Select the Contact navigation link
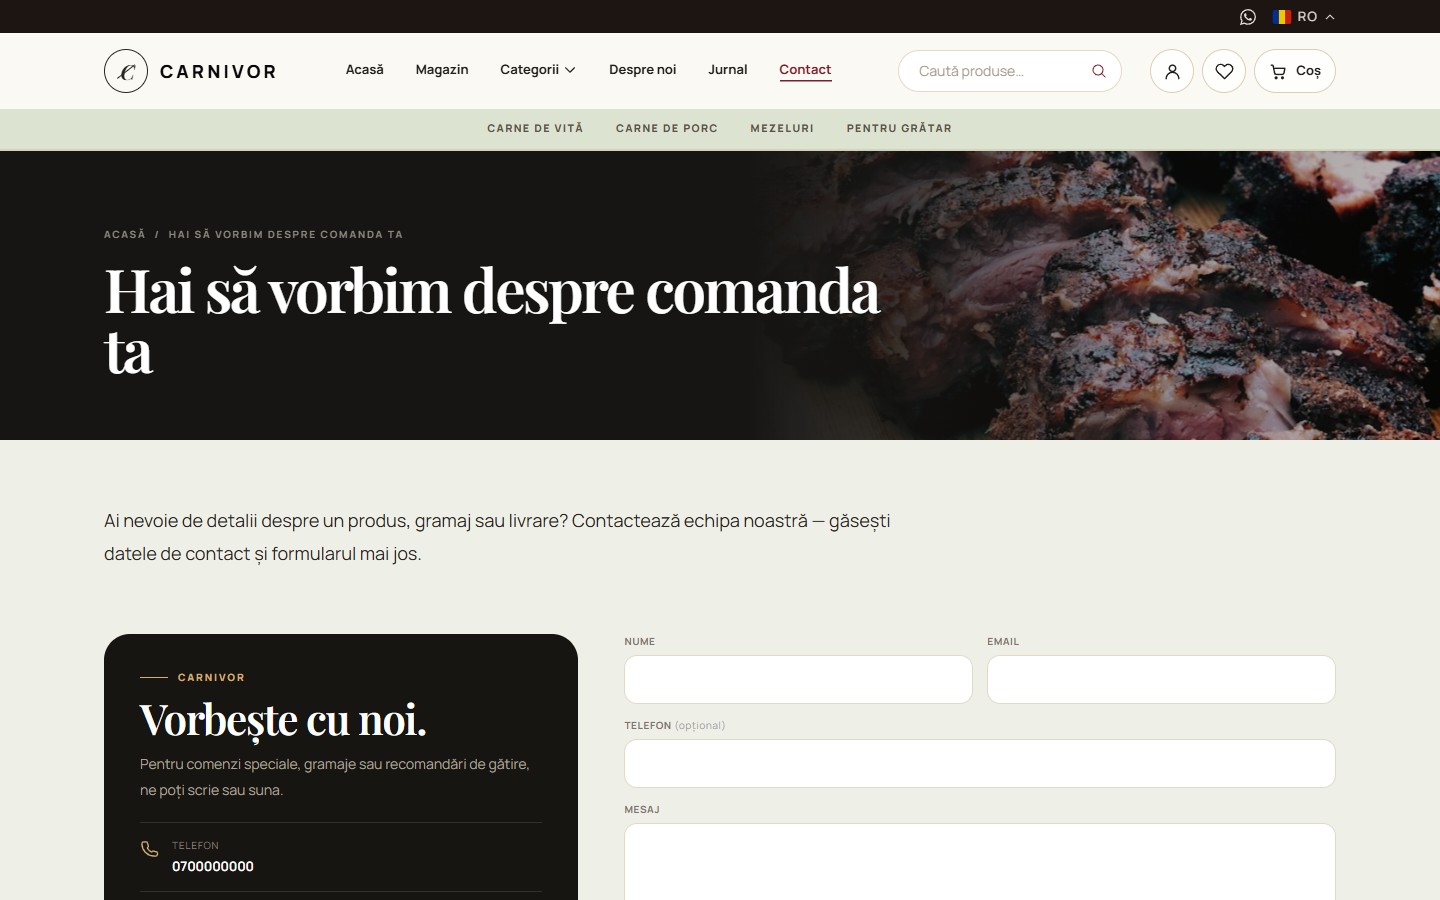 (x=805, y=70)
